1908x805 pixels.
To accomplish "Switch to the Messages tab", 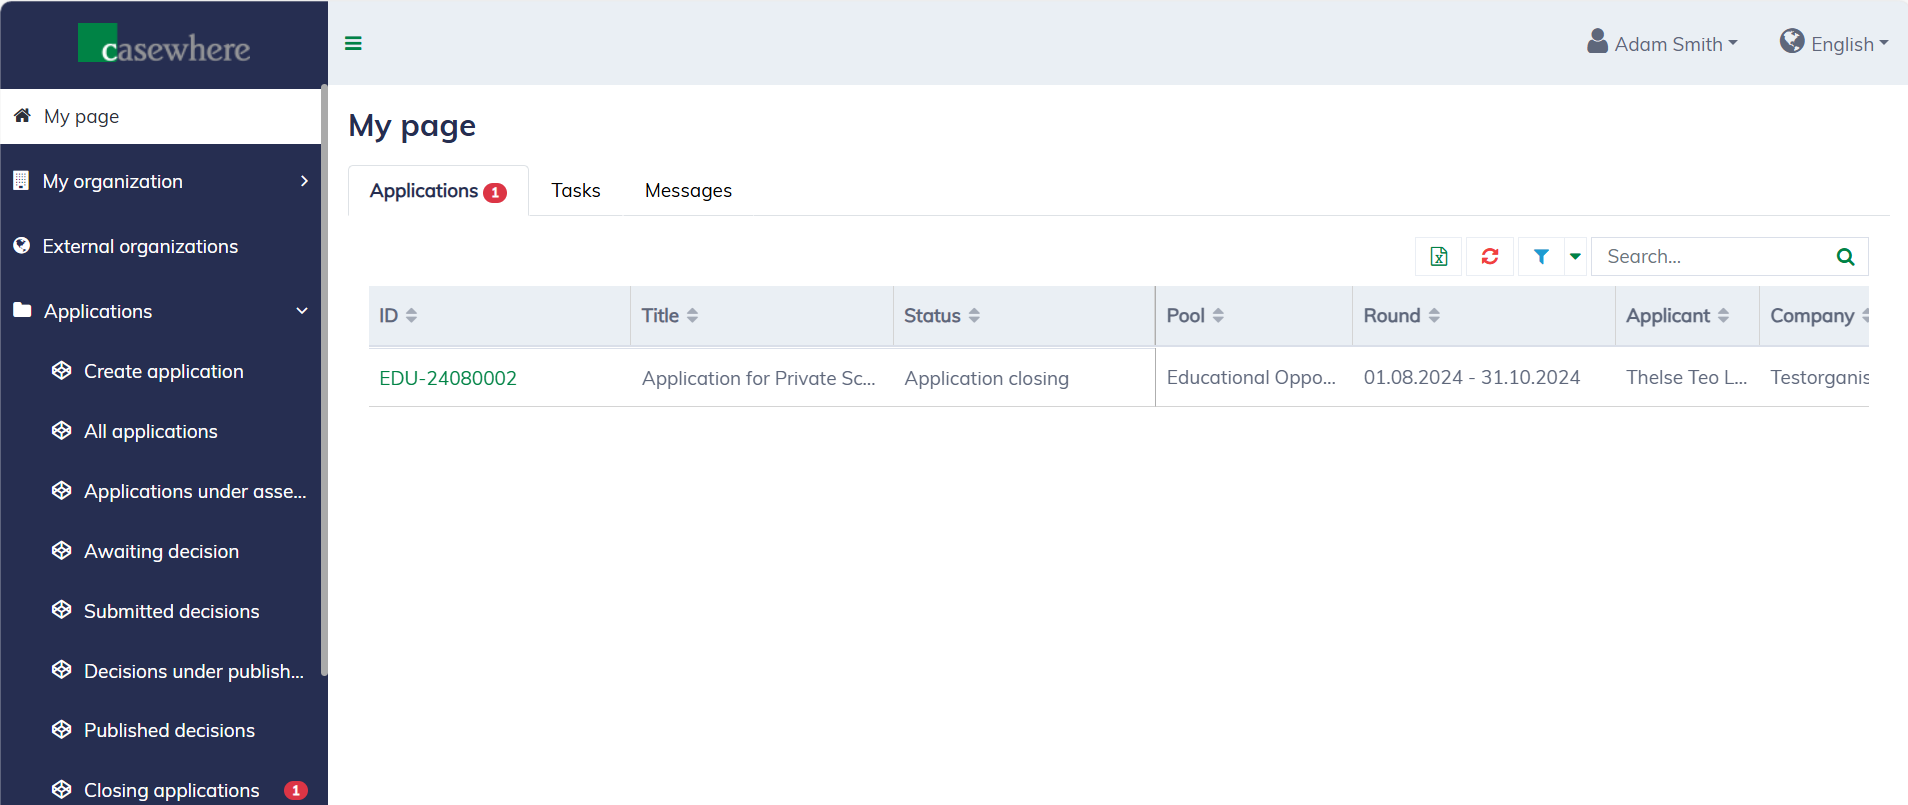I will tap(688, 191).
